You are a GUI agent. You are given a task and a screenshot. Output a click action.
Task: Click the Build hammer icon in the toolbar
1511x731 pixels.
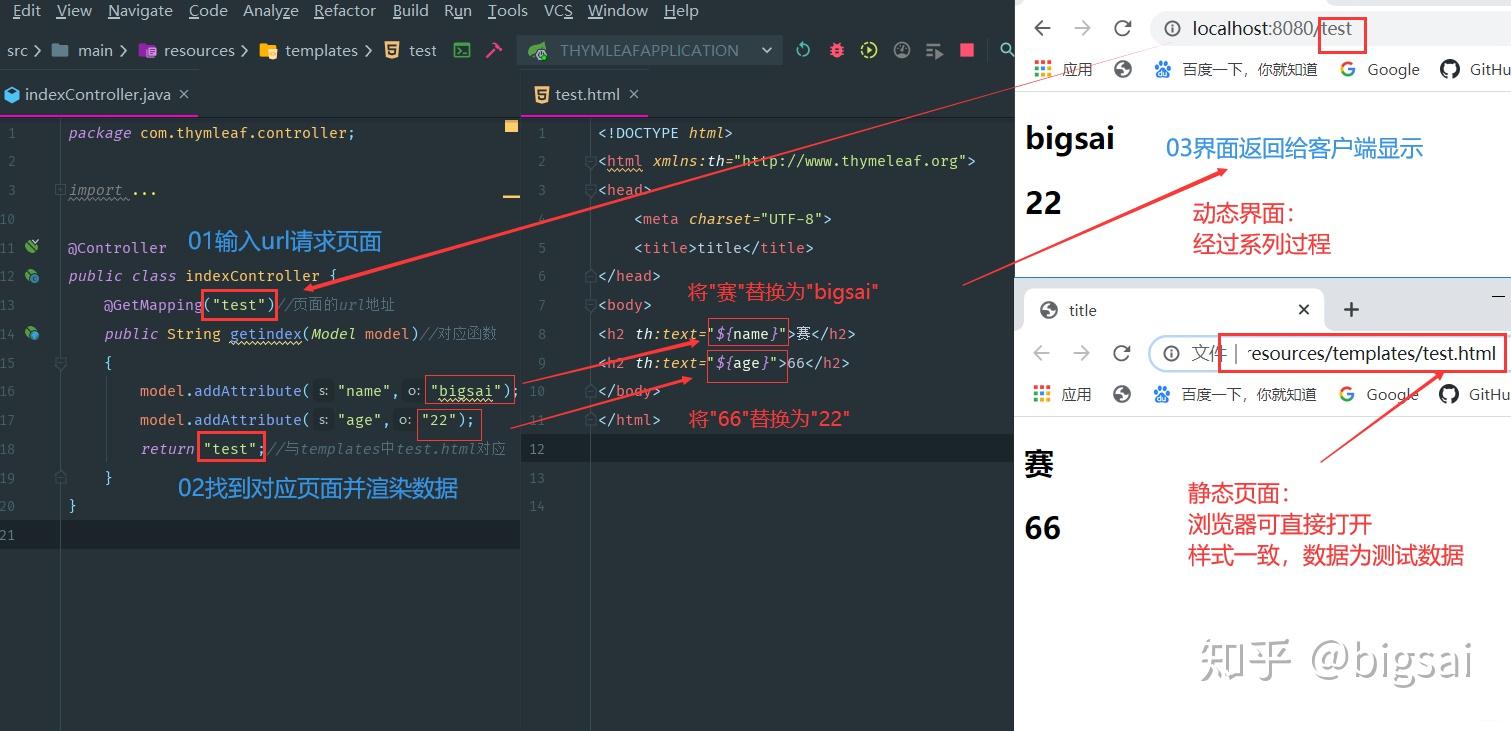click(492, 50)
